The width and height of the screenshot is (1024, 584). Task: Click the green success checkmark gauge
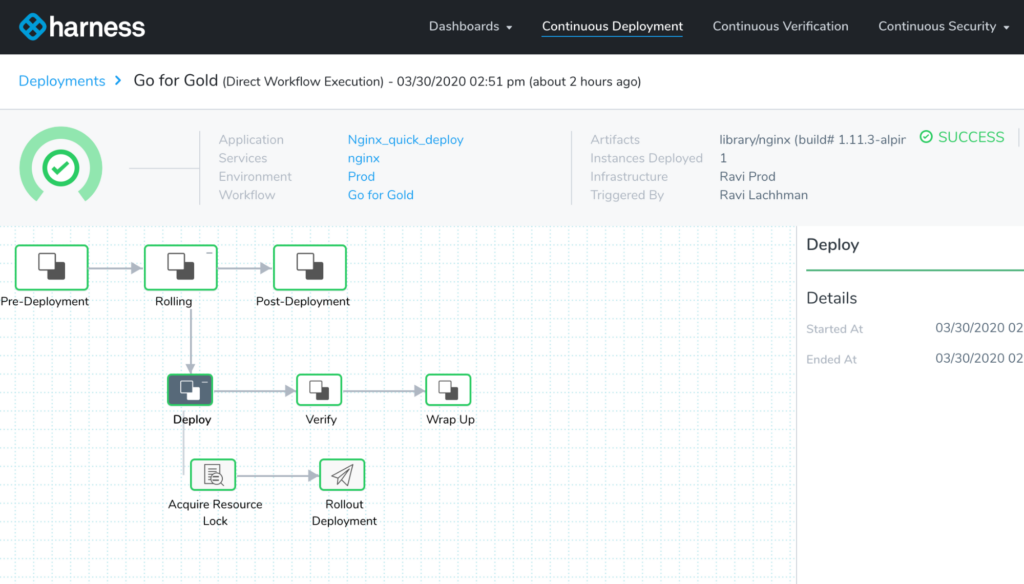click(x=61, y=168)
